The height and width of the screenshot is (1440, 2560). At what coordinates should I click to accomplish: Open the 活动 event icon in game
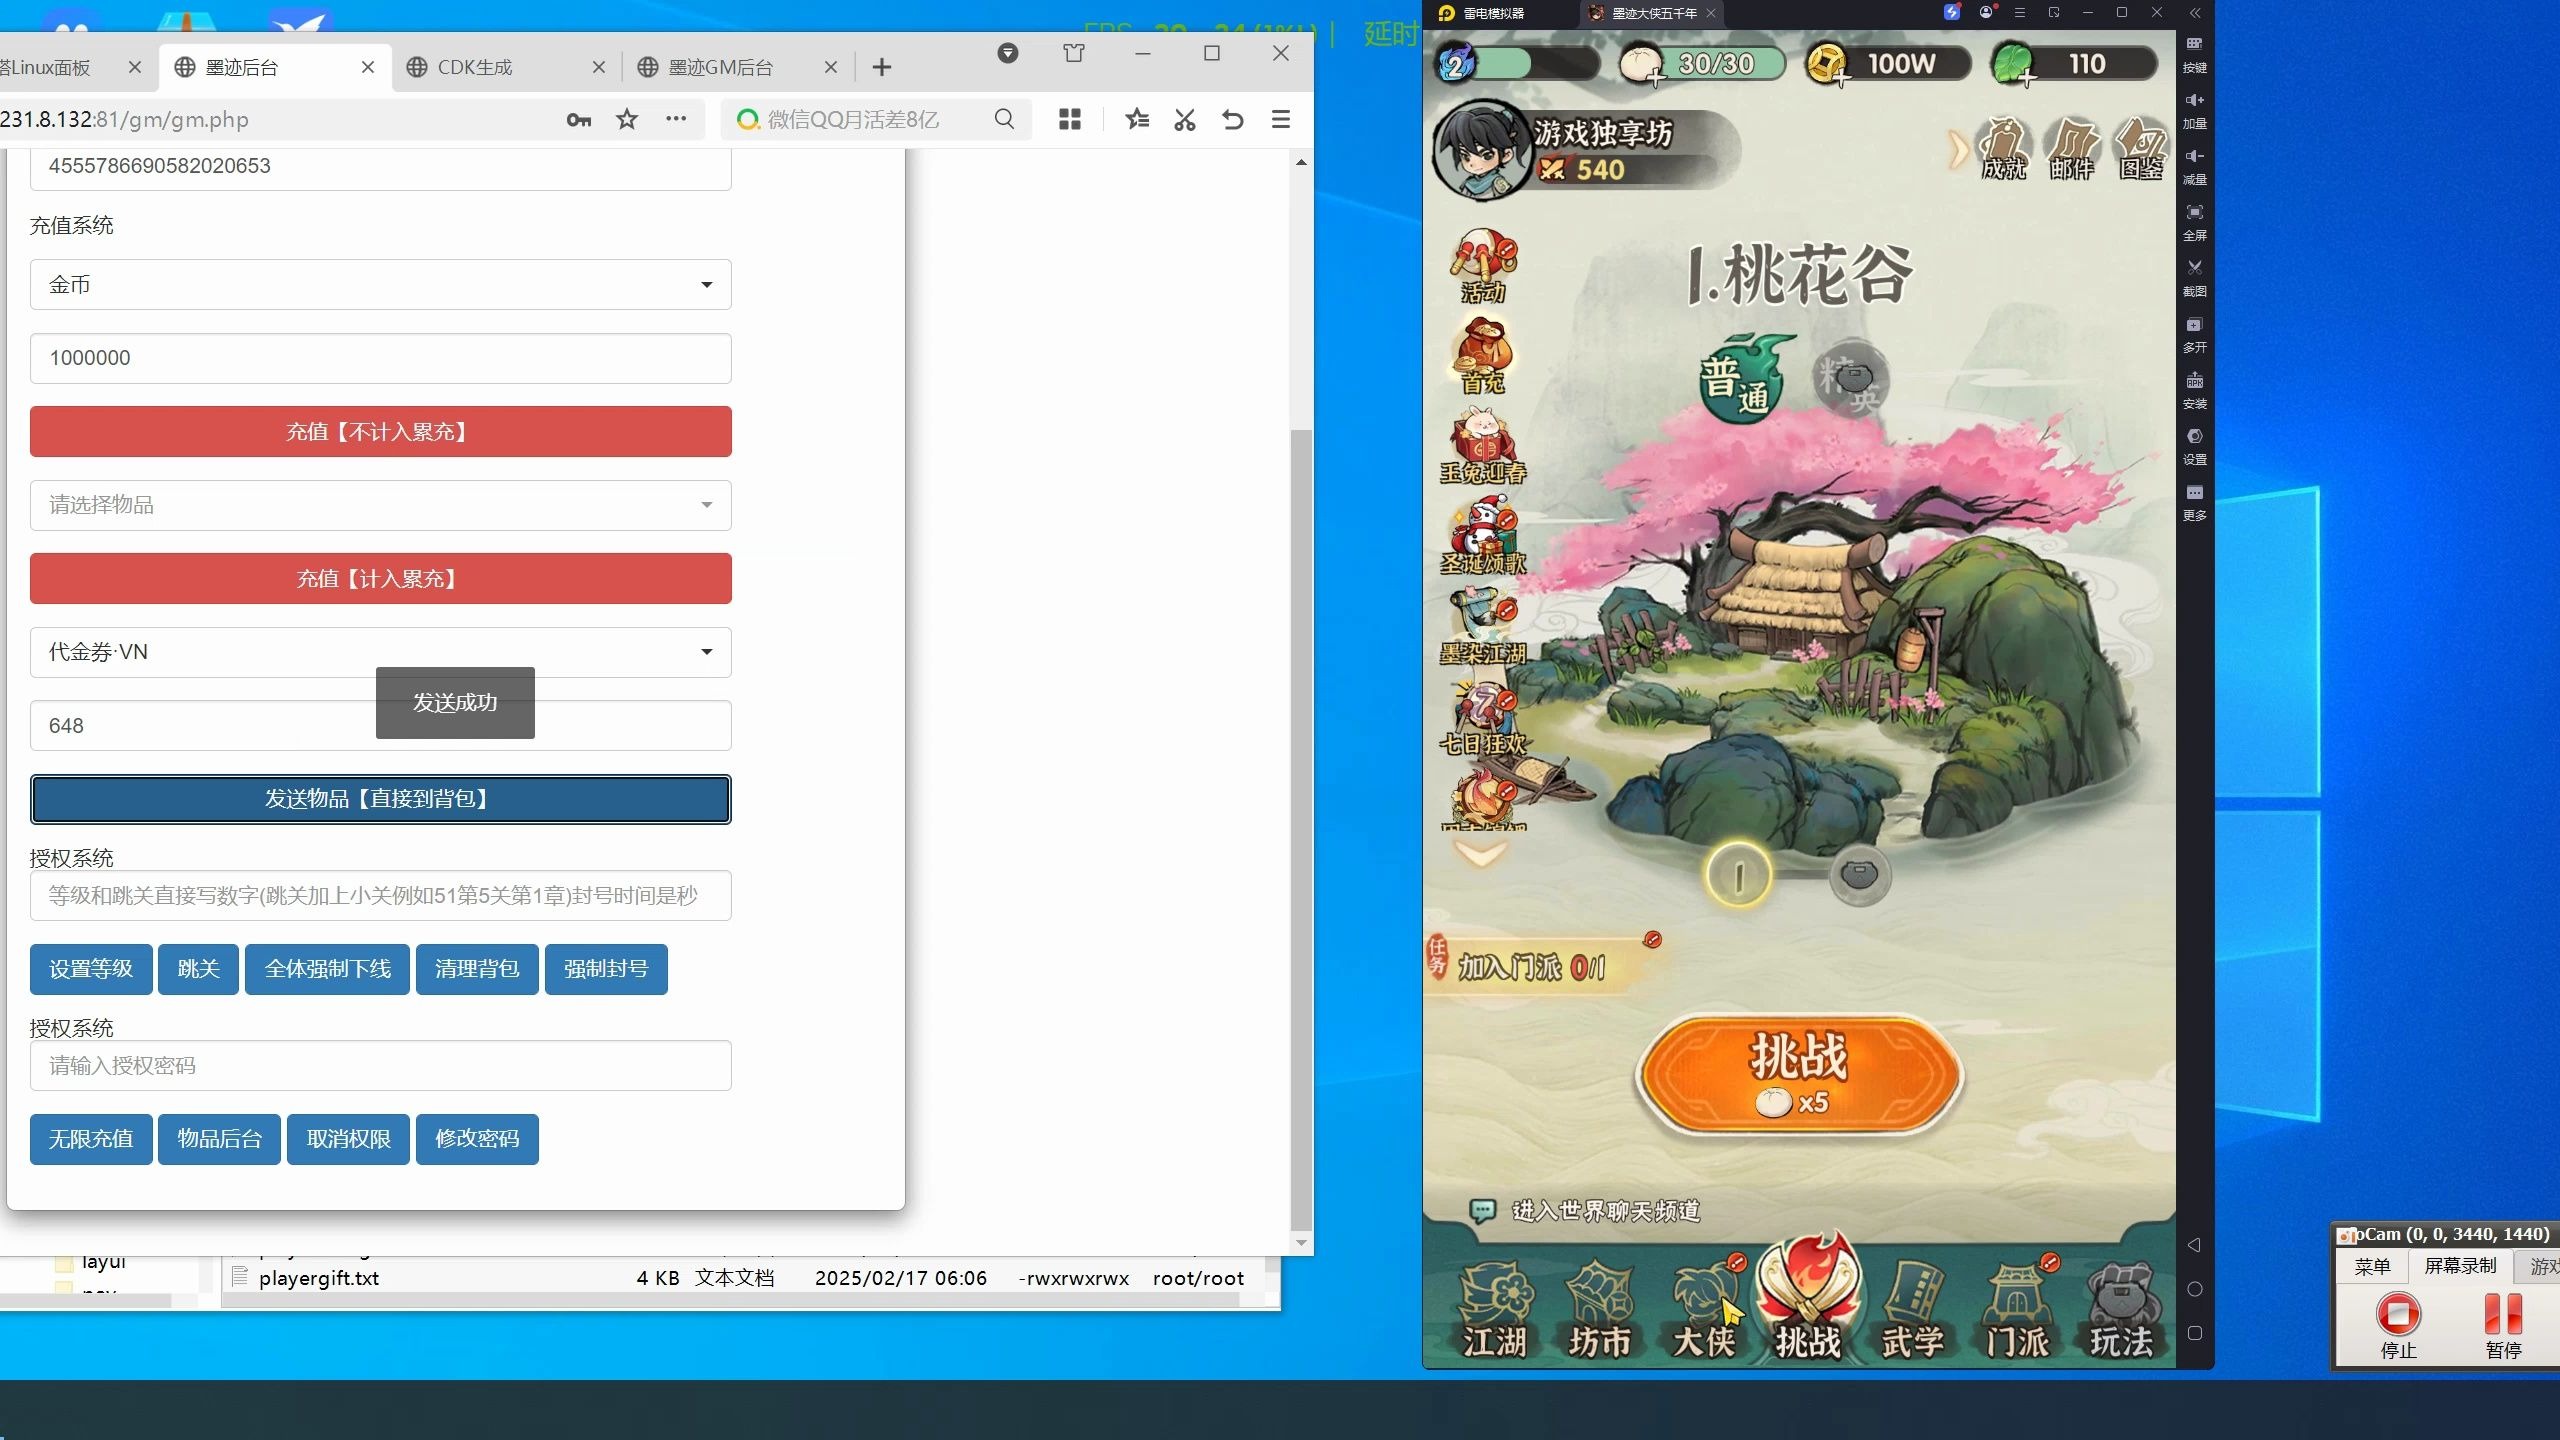click(1483, 266)
